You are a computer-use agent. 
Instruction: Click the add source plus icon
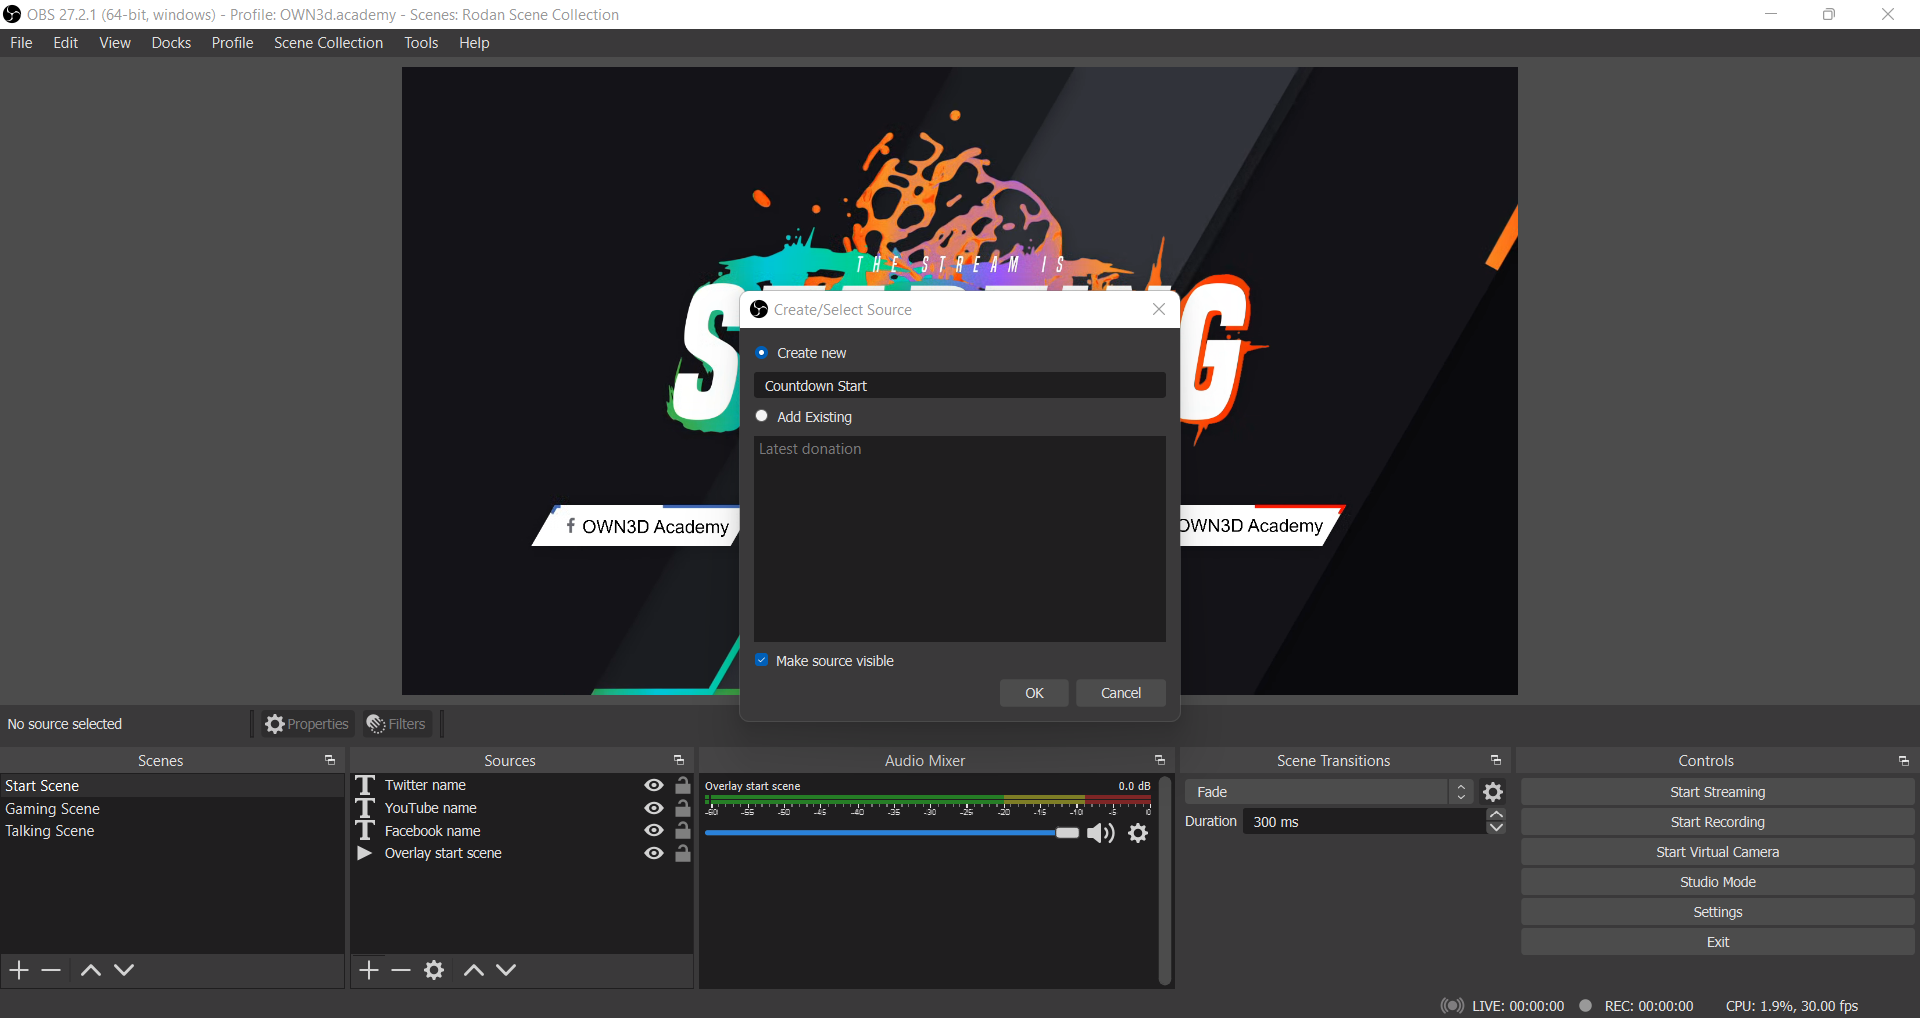tap(369, 970)
